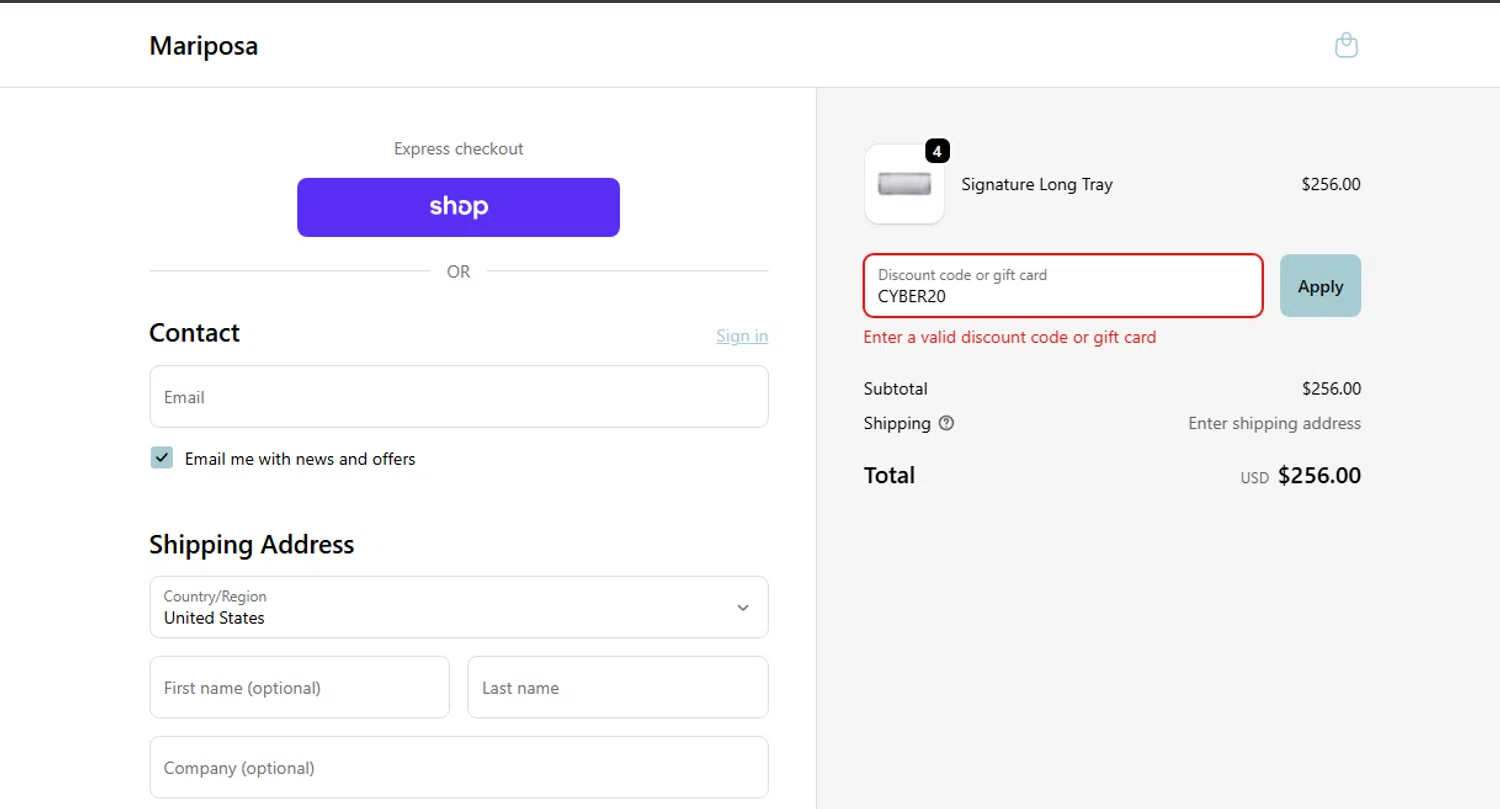This screenshot has width=1500, height=809.
Task: Go to the Mariposa store home
Action: (204, 46)
